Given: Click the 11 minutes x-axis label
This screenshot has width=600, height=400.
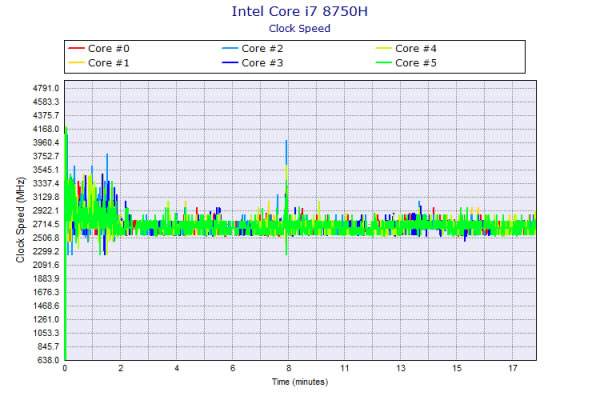Looking at the screenshot, I should (x=345, y=368).
